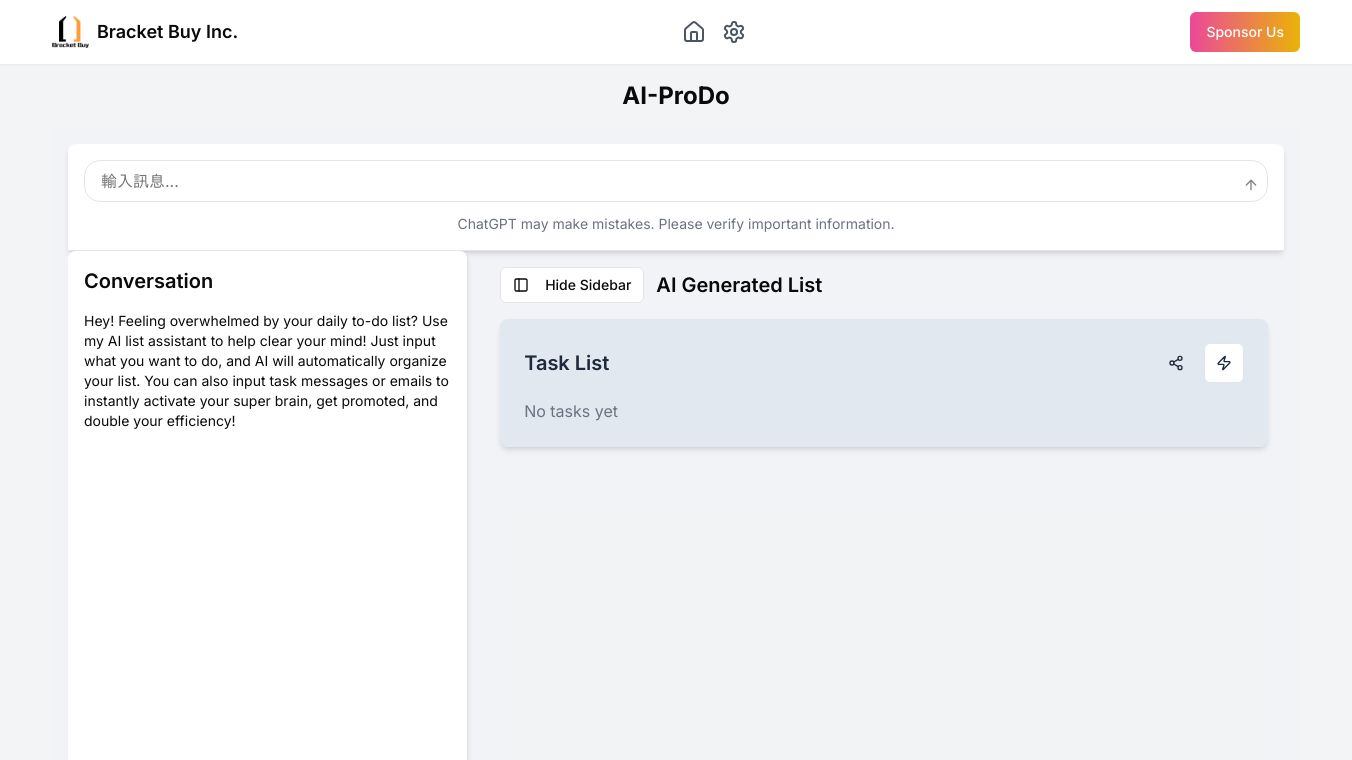The width and height of the screenshot is (1352, 760).
Task: Click the assistant's welcome message paragraph
Action: [x=266, y=371]
